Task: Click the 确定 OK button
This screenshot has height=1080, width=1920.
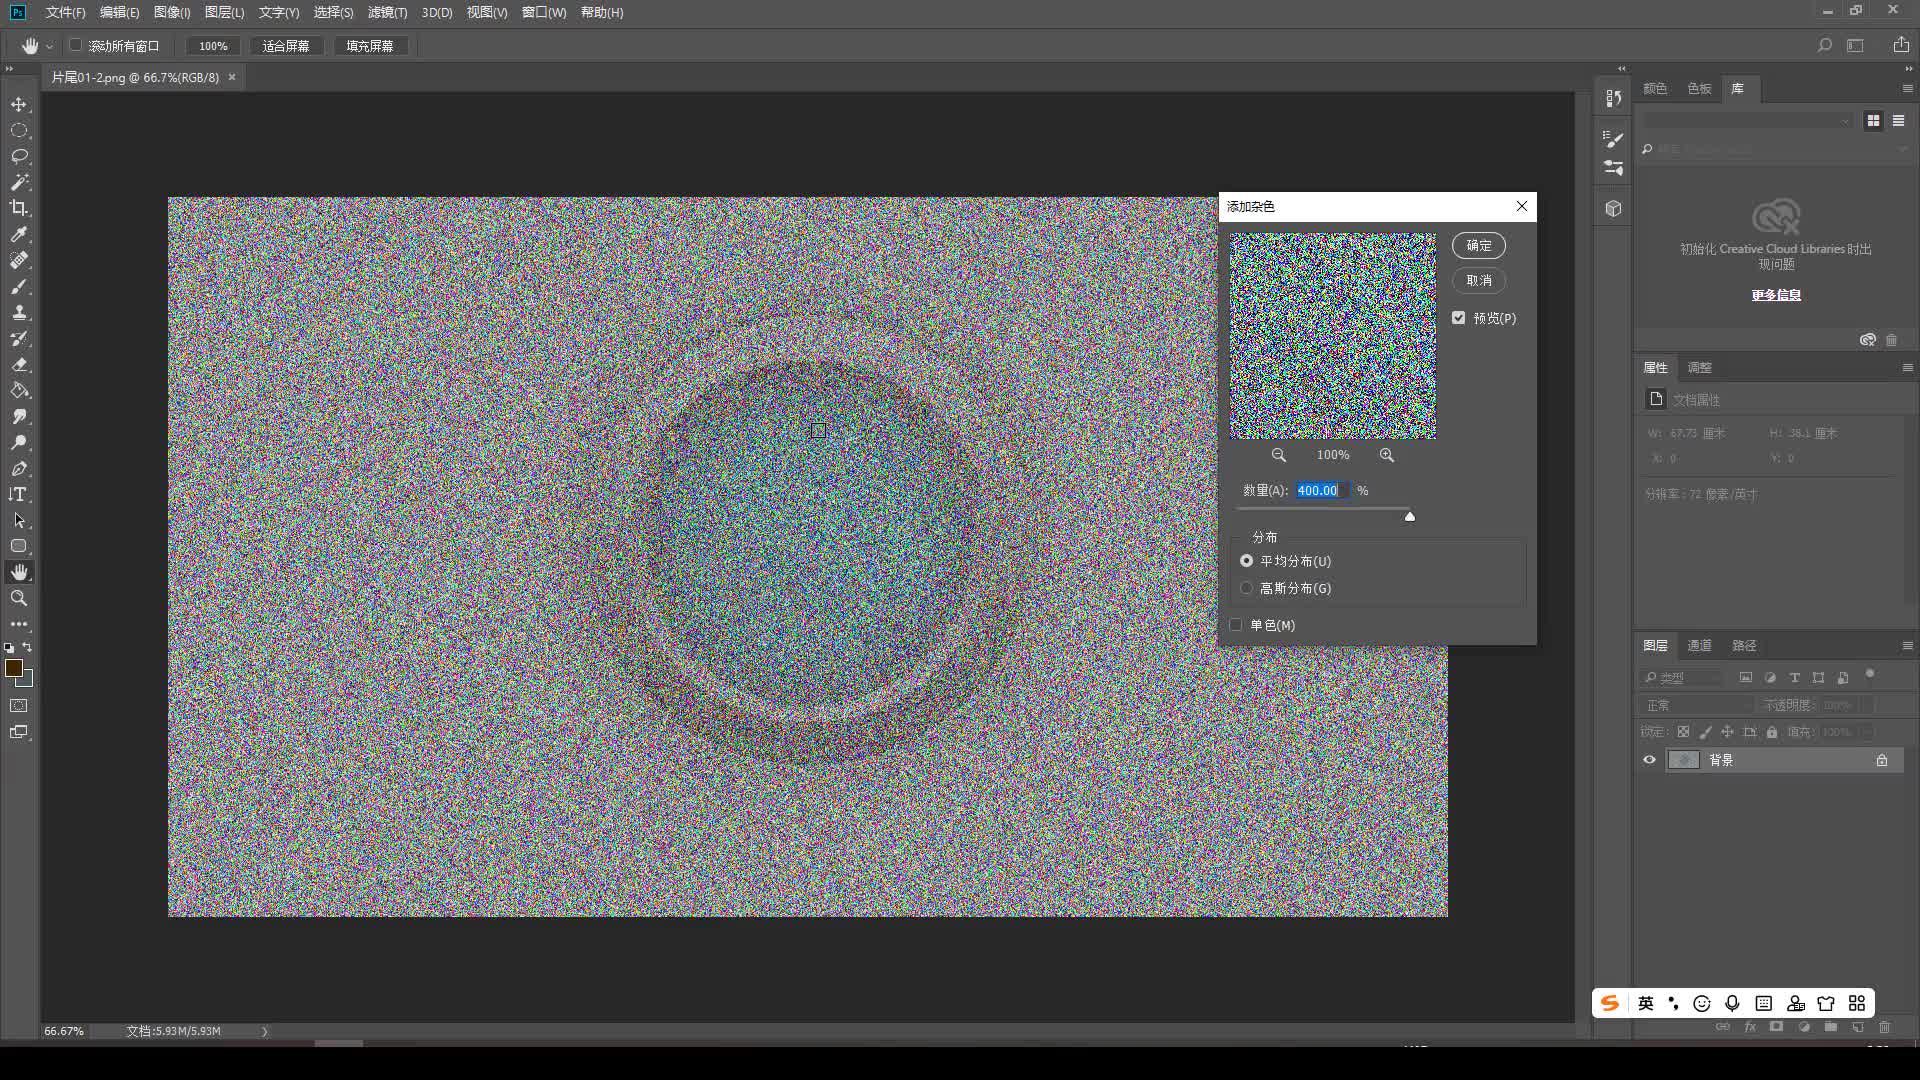Action: [x=1478, y=245]
